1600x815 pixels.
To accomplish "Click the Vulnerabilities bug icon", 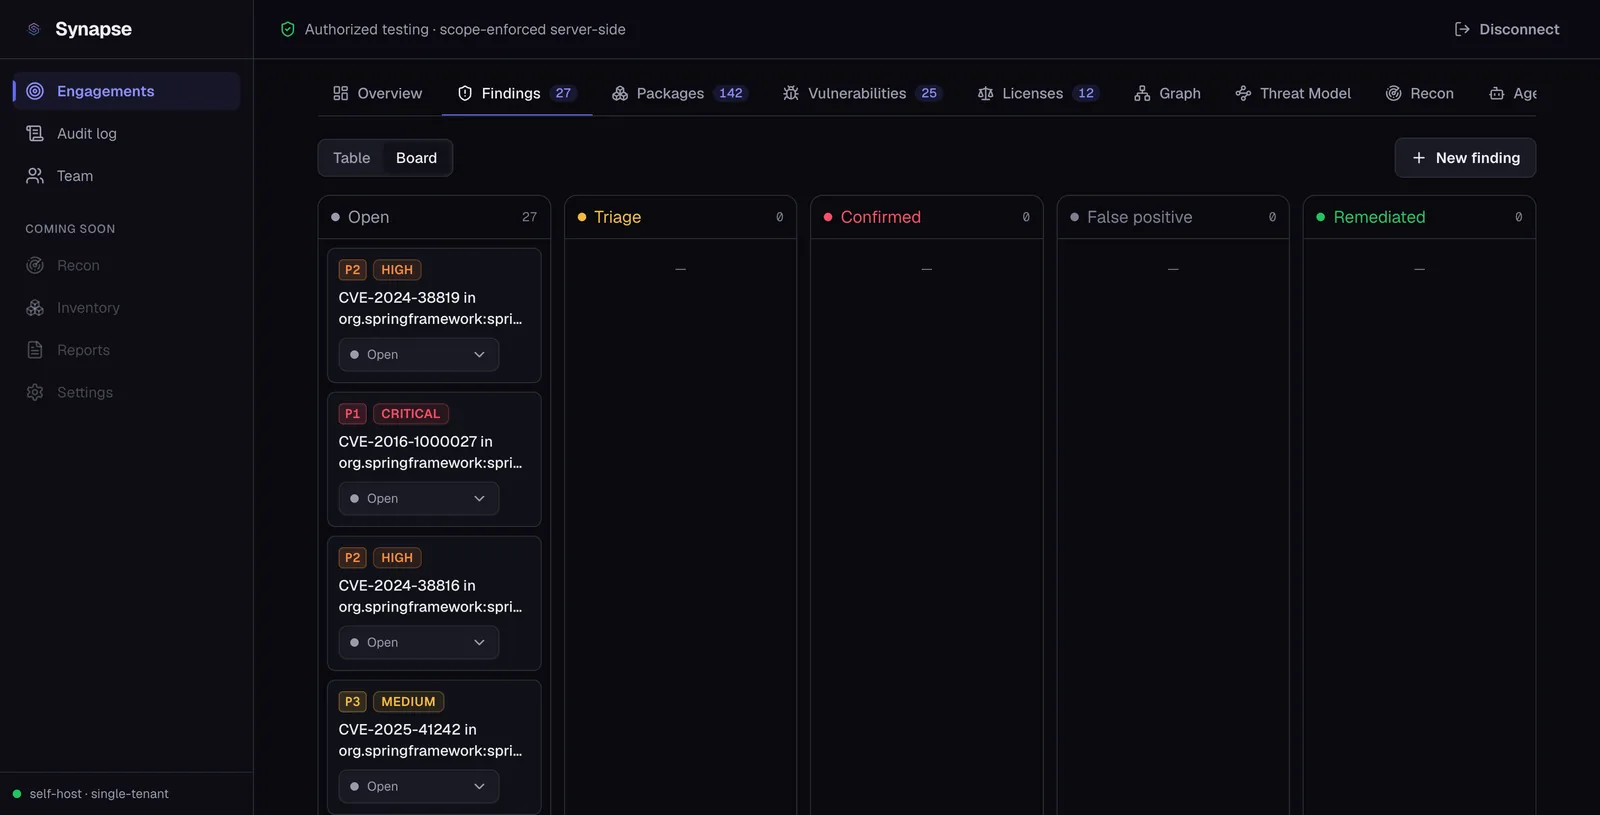I will (x=791, y=93).
